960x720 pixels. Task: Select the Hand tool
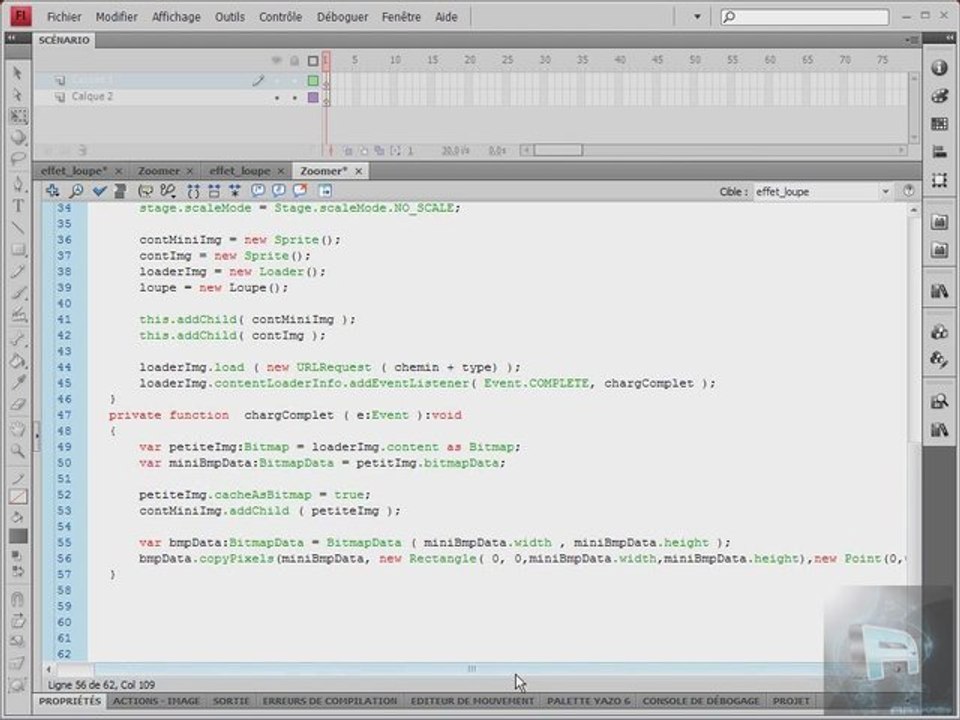point(18,429)
